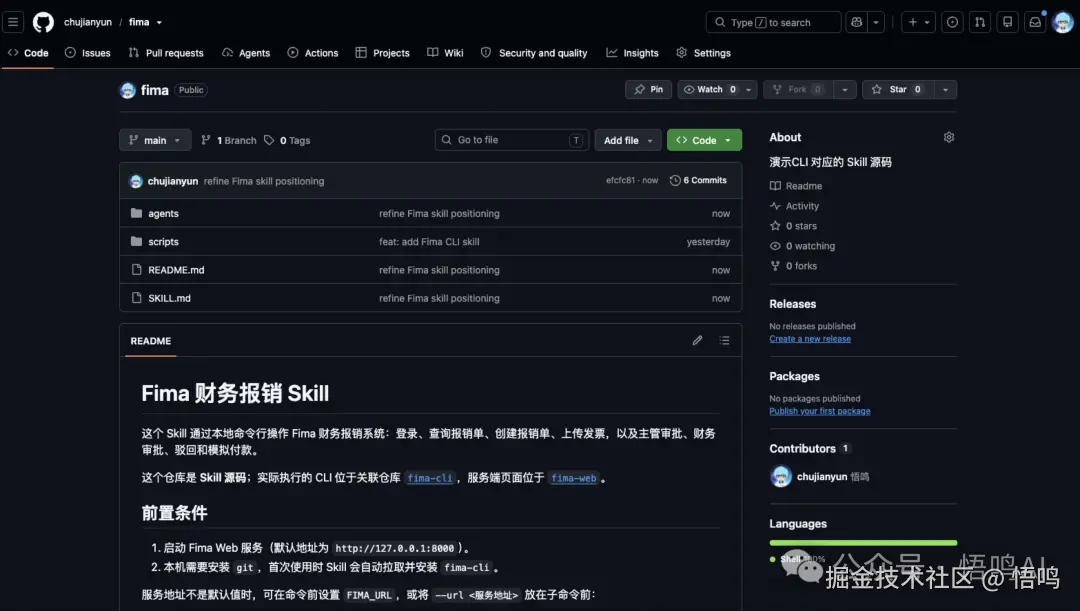View the 1 Branch link
1080x611 pixels.
click(229, 141)
